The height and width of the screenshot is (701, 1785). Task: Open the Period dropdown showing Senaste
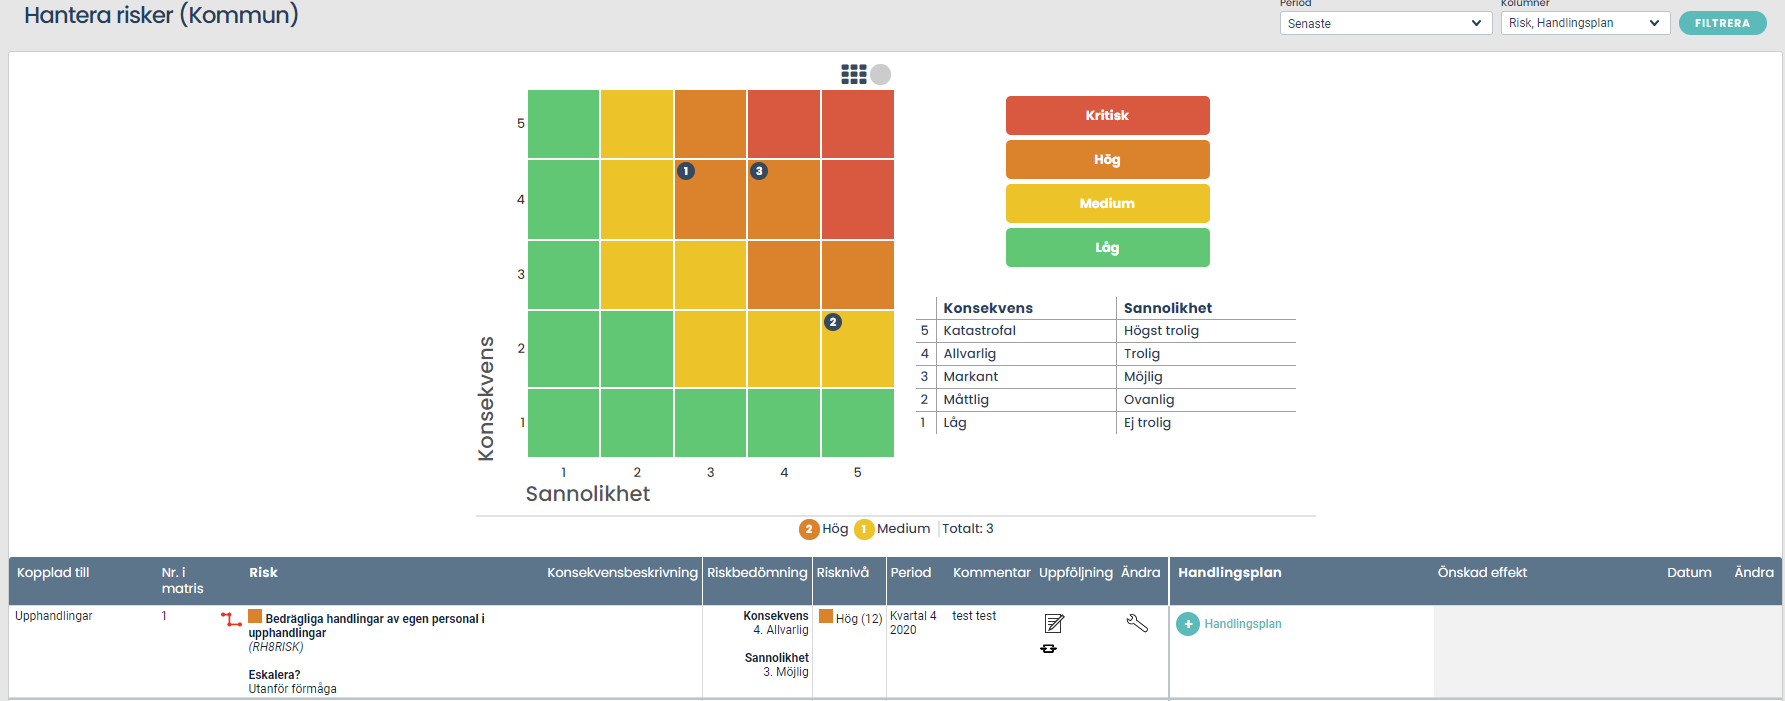click(x=1385, y=23)
